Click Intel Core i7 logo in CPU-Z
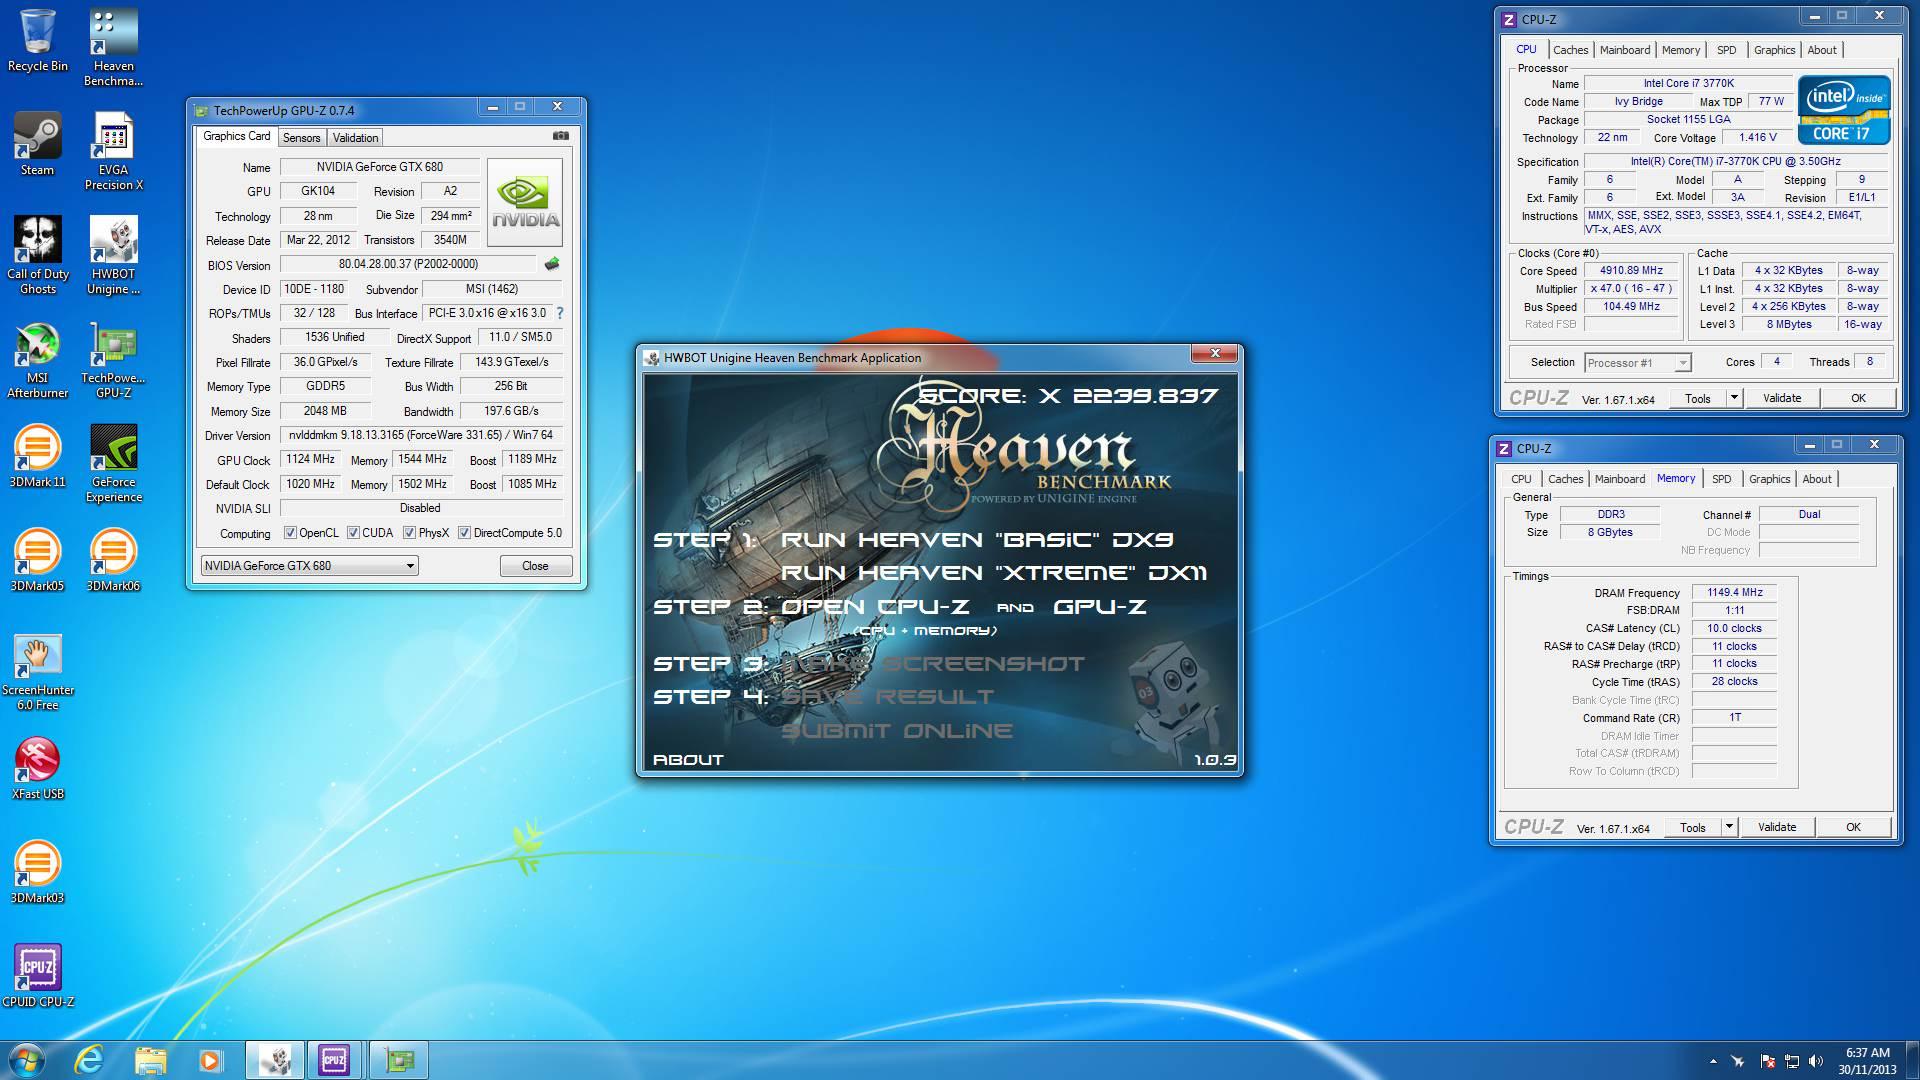 click(1844, 110)
